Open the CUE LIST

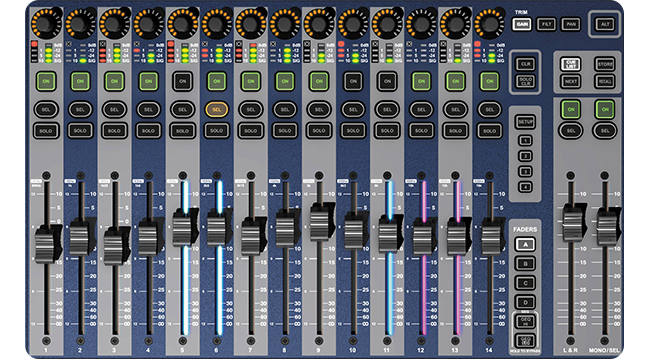pyautogui.click(x=570, y=64)
